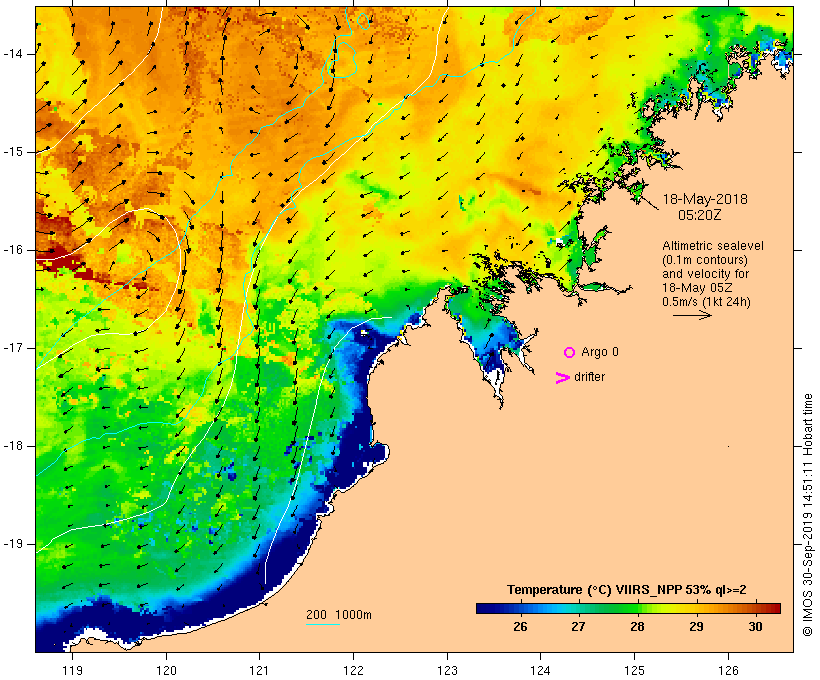Image resolution: width=820 pixels, height=680 pixels.
Task: Click the 126 longitude axis label
Action: click(x=728, y=670)
